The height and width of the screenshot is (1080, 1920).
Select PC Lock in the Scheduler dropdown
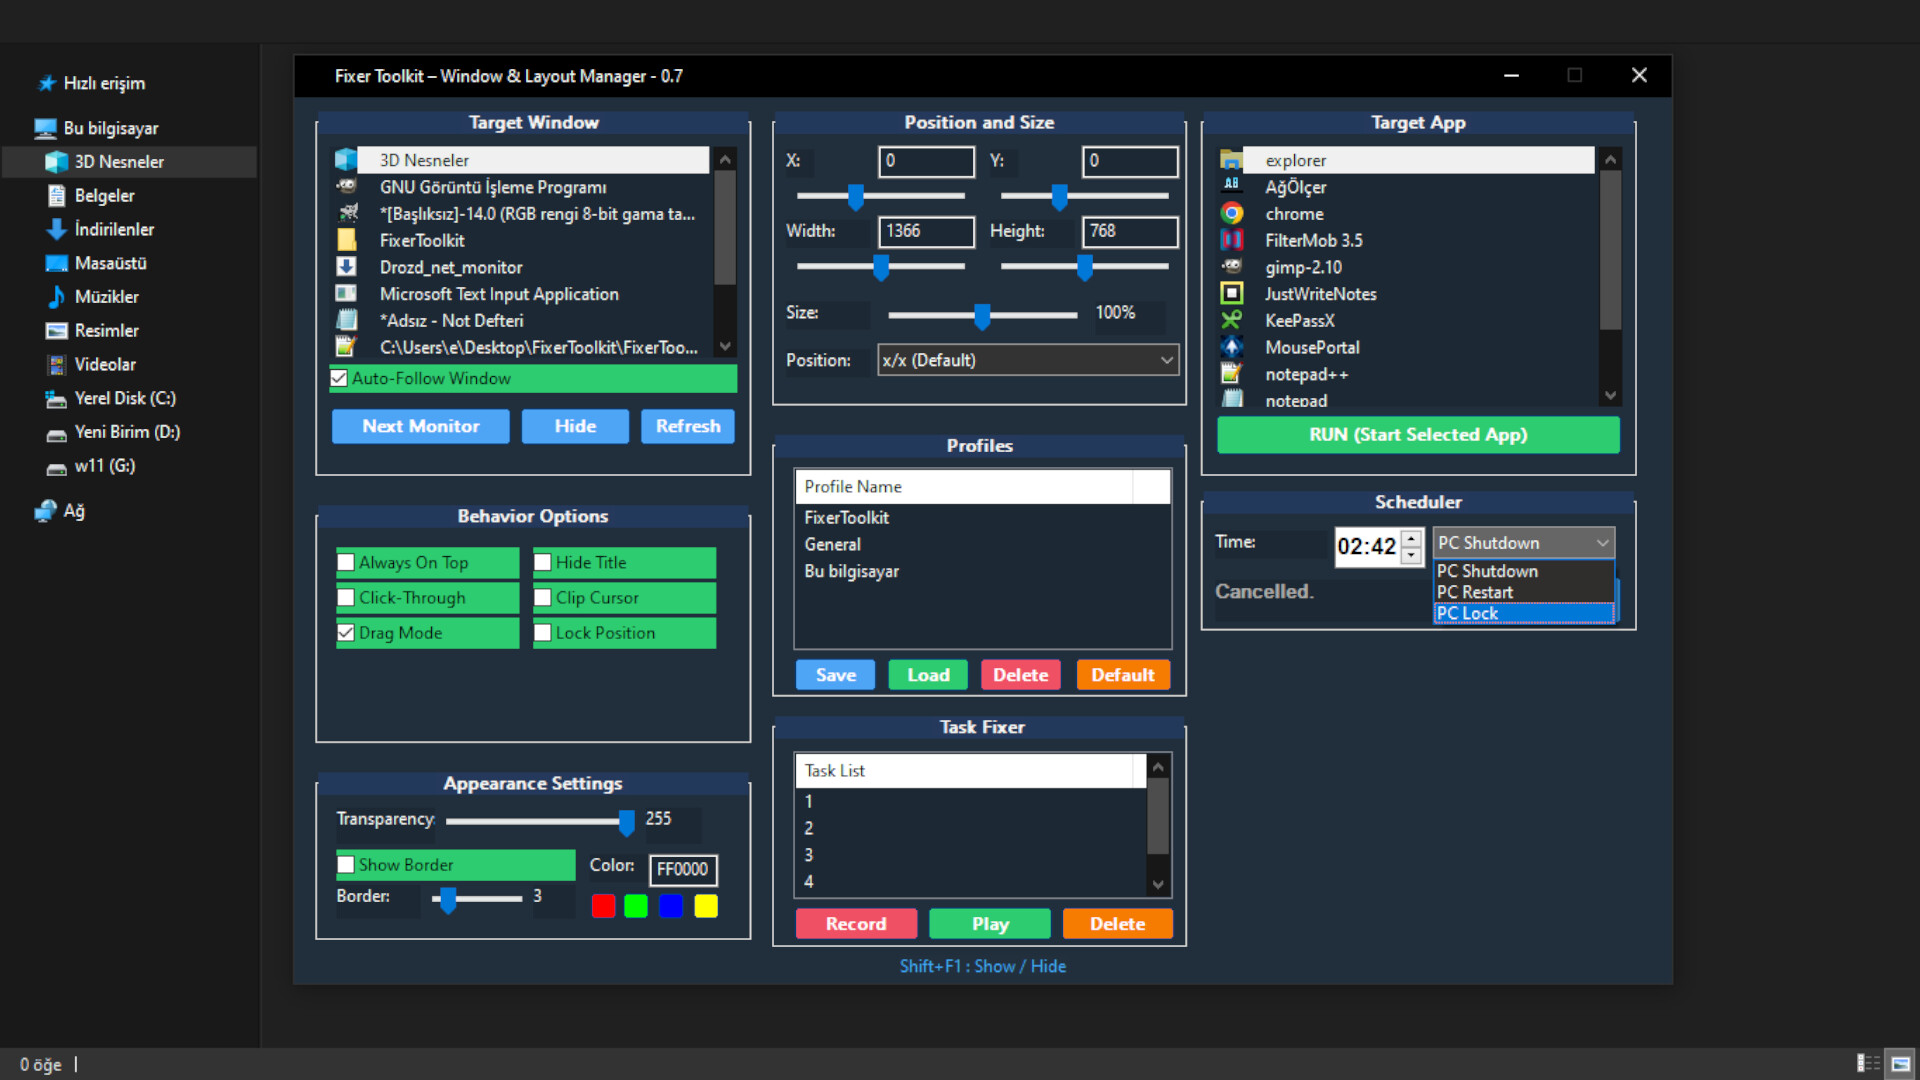(x=1466, y=613)
